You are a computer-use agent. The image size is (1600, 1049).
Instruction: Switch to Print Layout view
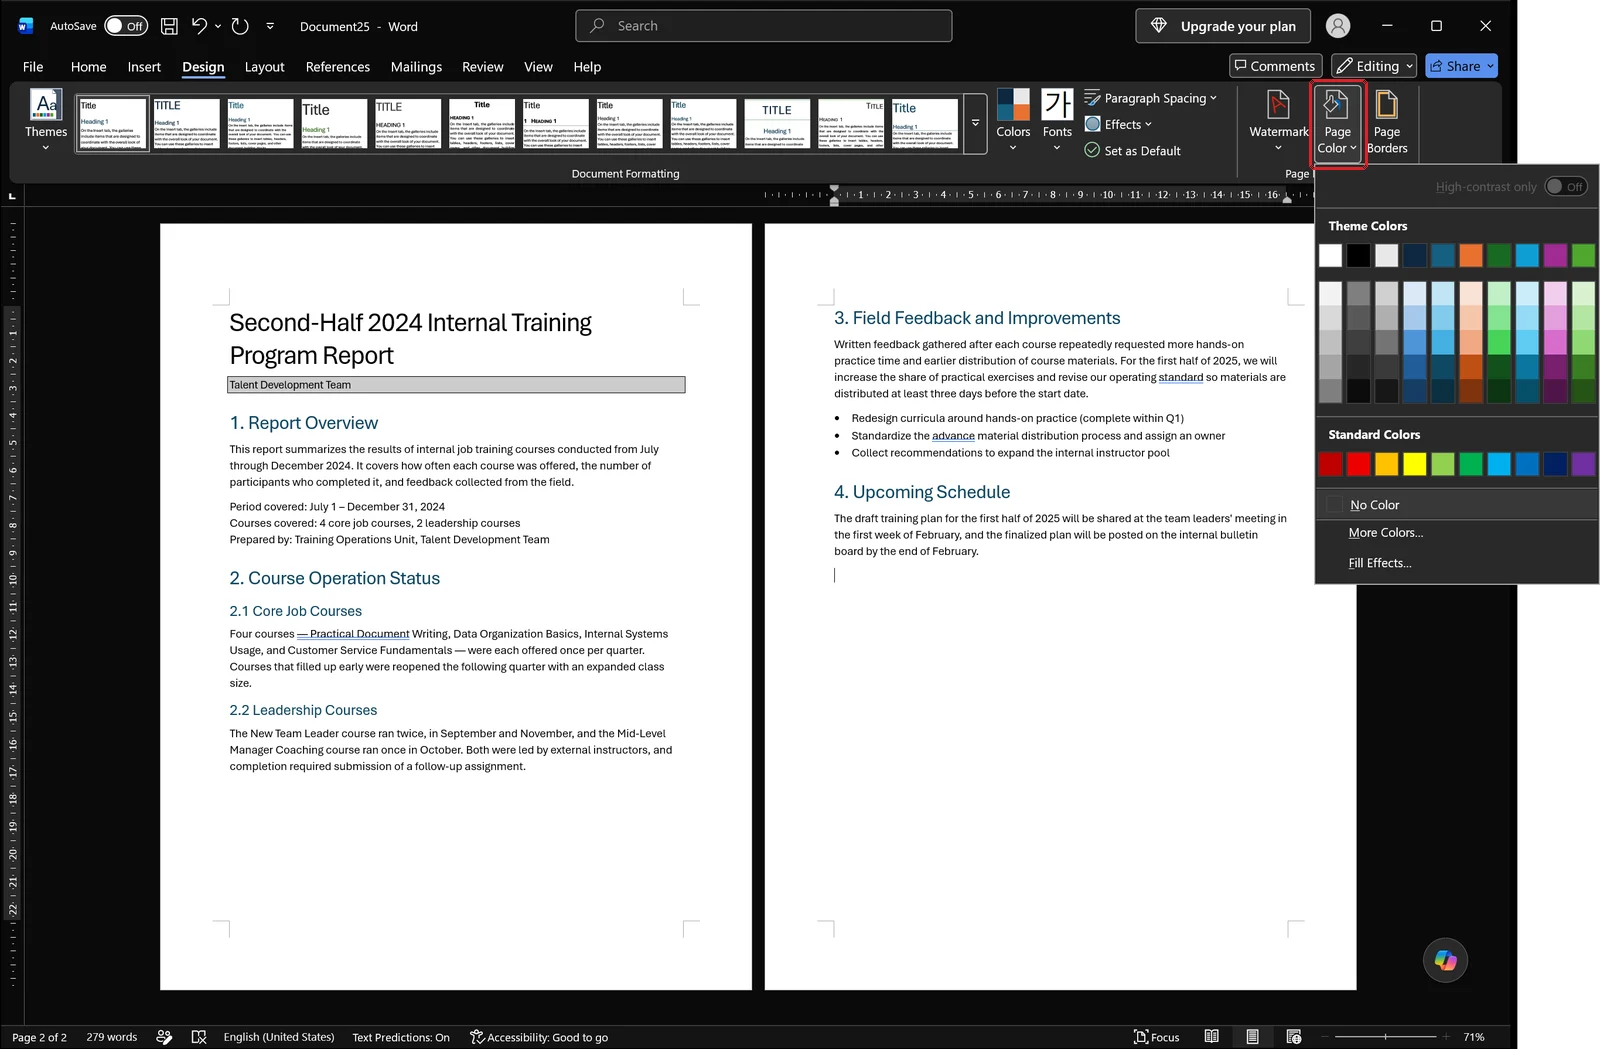(x=1252, y=1037)
